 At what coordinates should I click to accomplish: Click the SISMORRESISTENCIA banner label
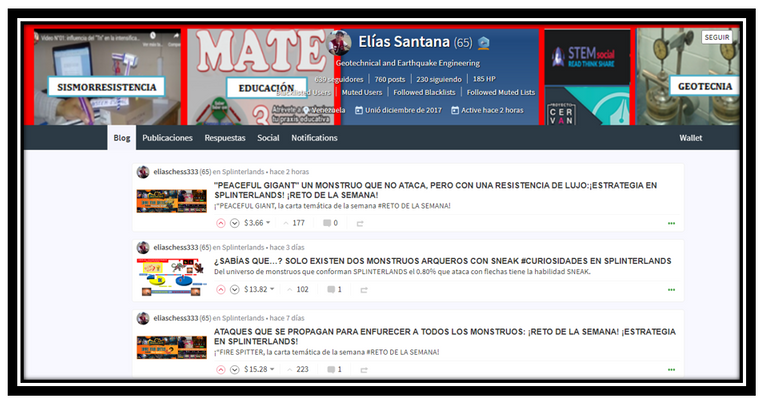pyautogui.click(x=106, y=87)
